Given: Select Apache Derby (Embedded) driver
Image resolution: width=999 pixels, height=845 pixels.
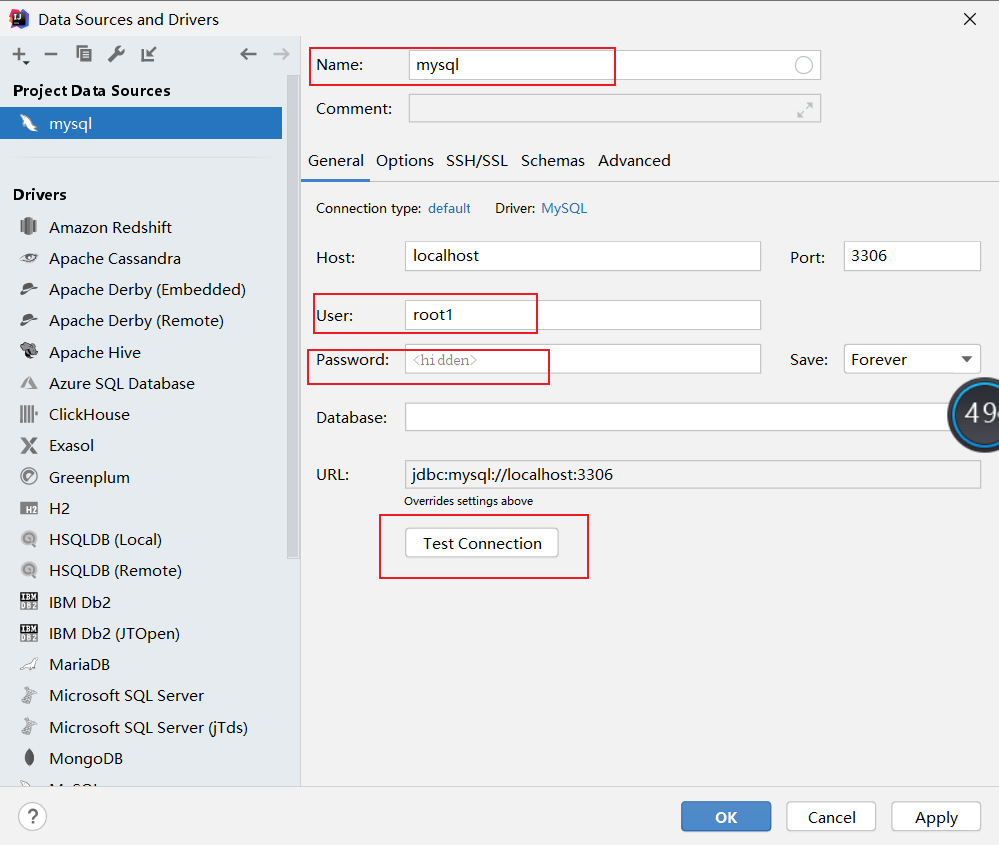Looking at the screenshot, I should point(147,289).
